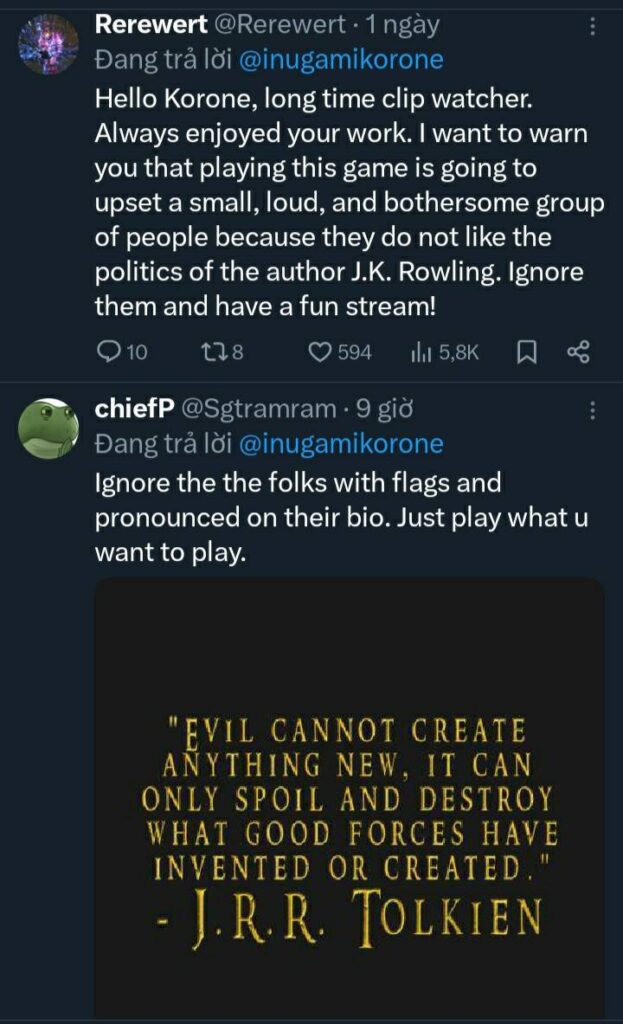Open @inugamikorone link in chiefP's reply
623x1024 pixels.
(x=341, y=443)
